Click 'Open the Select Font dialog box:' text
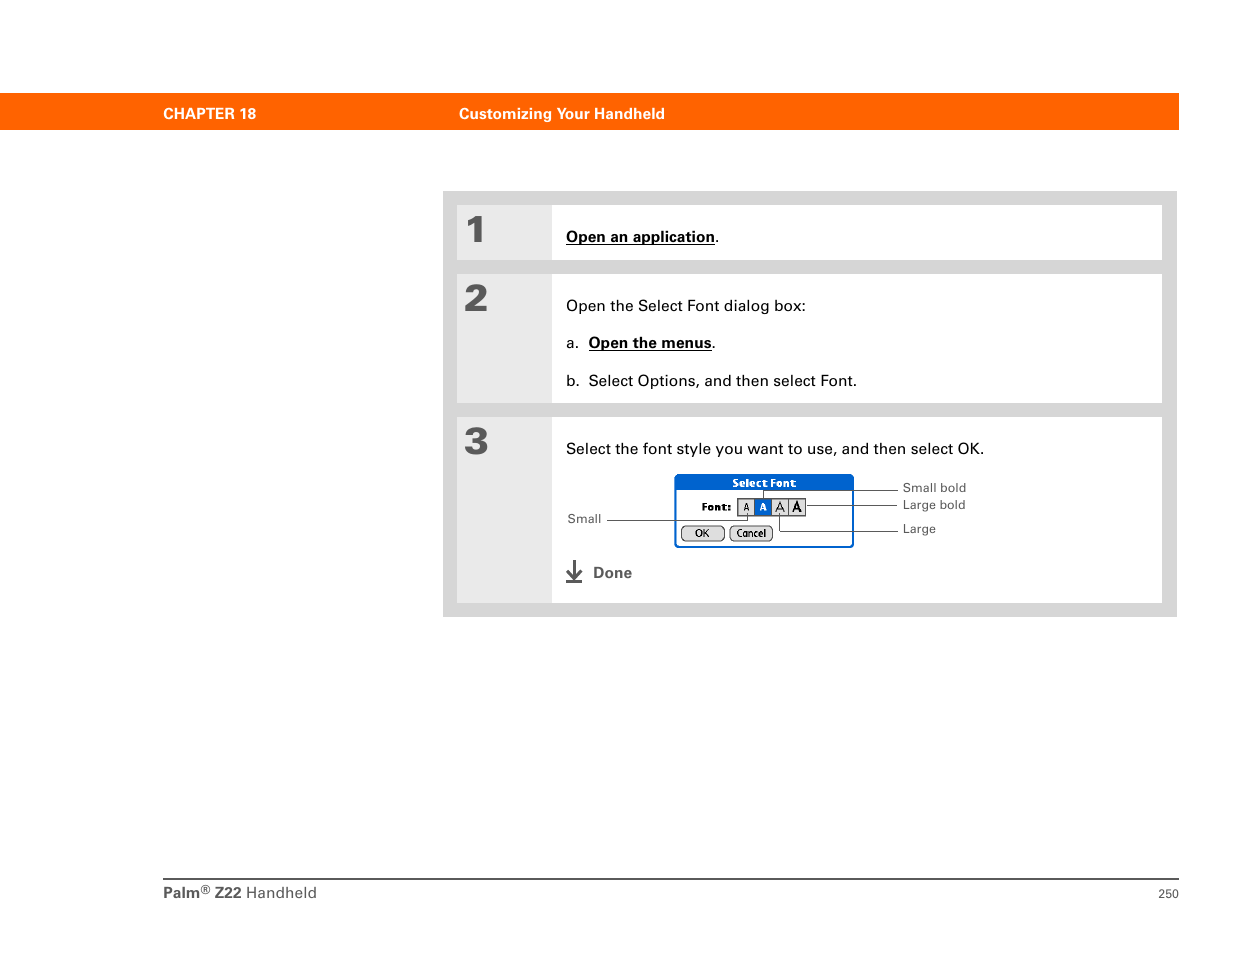 (686, 306)
